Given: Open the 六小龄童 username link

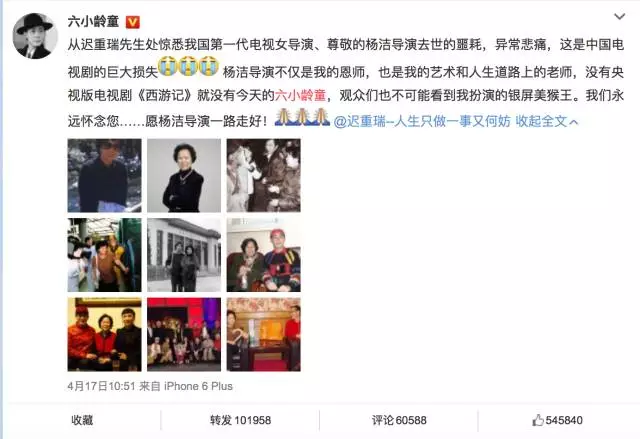Looking at the screenshot, I should coord(93,21).
